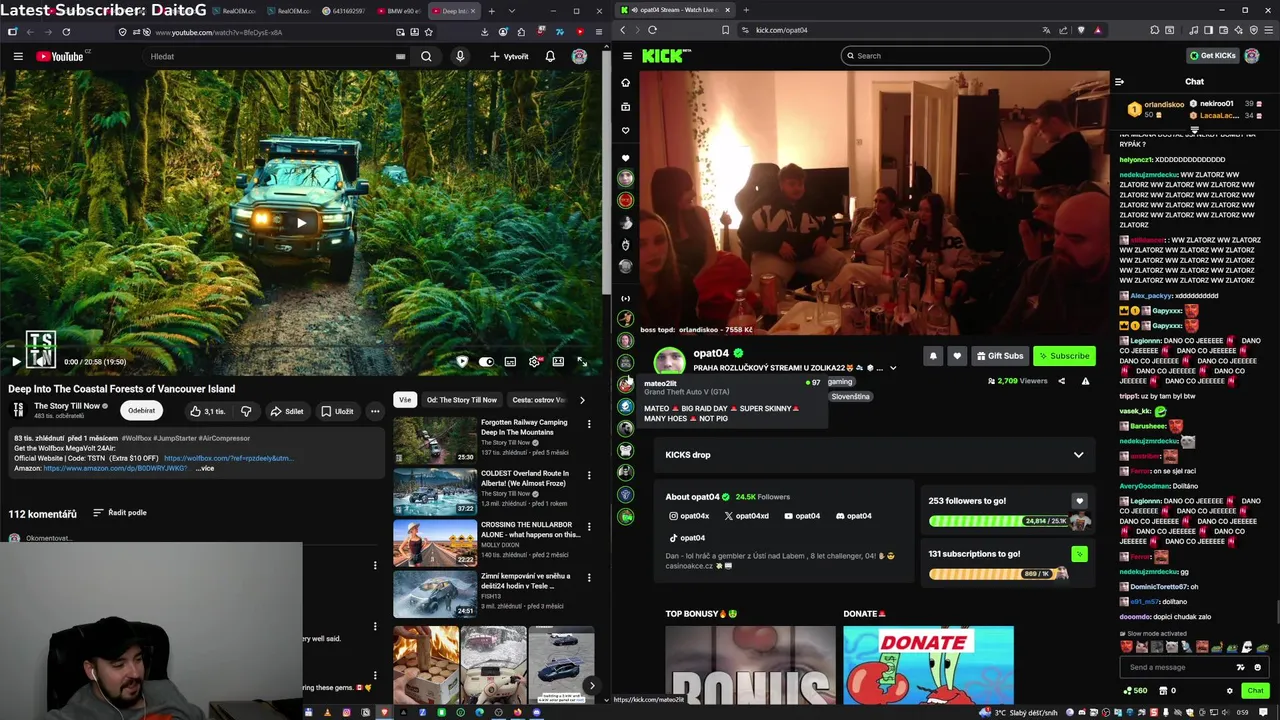Screen dimensions: 1280x720
Task: Click subscriptions goal progress bar
Action: [998, 574]
